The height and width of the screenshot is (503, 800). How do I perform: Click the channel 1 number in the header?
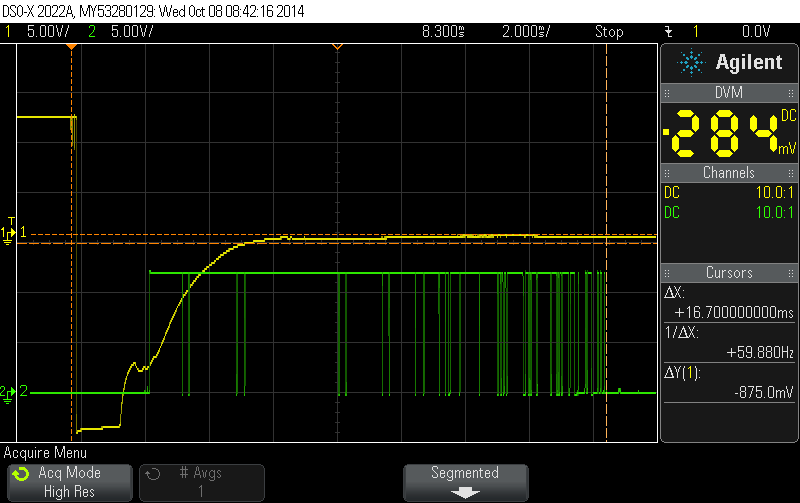point(8,32)
